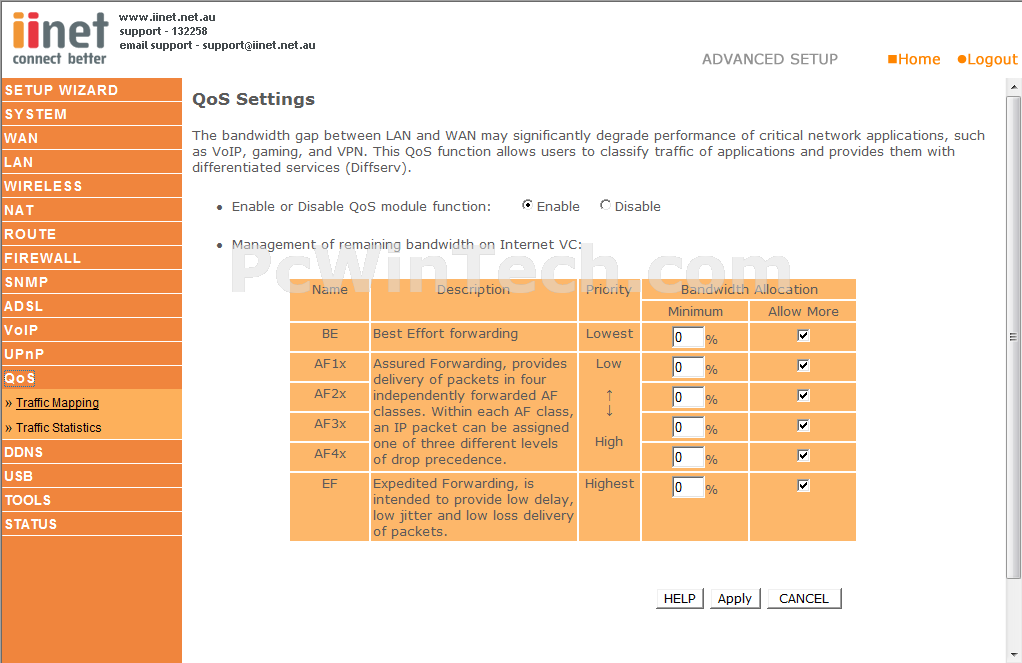Open the NAT menu
The width and height of the screenshot is (1022, 663).
91,211
